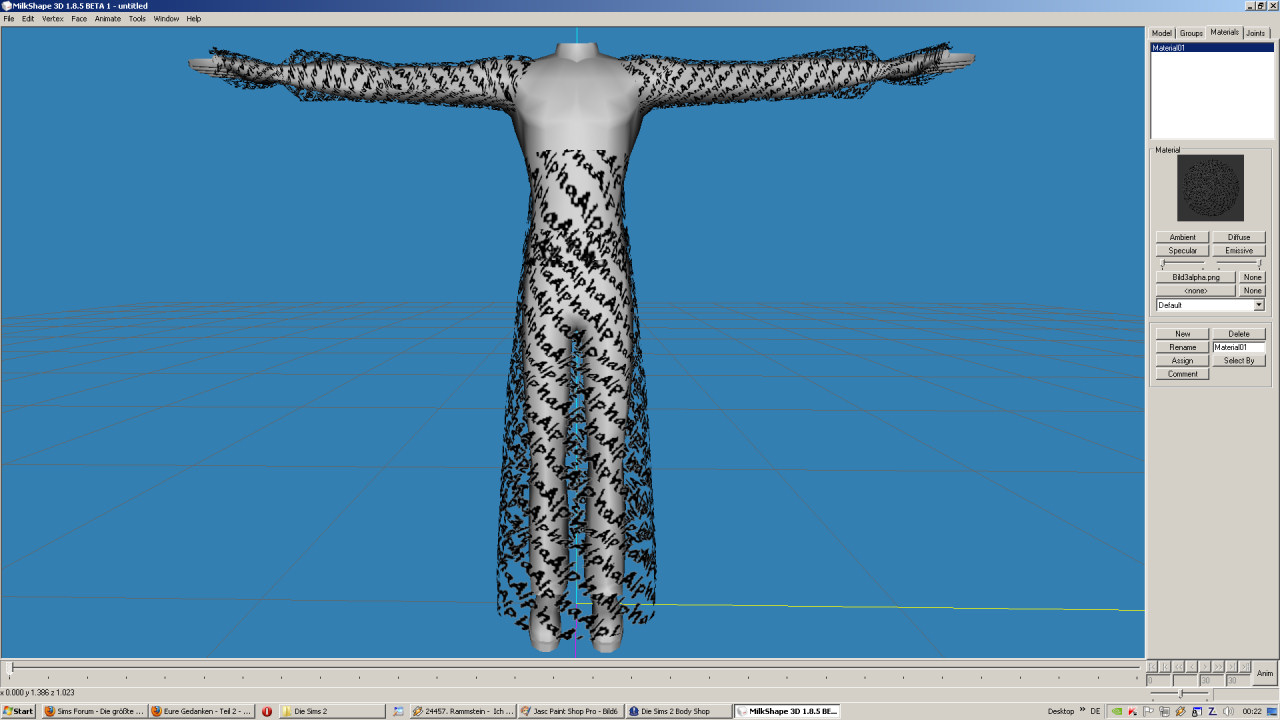The height and width of the screenshot is (720, 1280).
Task: Switch to the Groups tab
Action: point(1191,33)
